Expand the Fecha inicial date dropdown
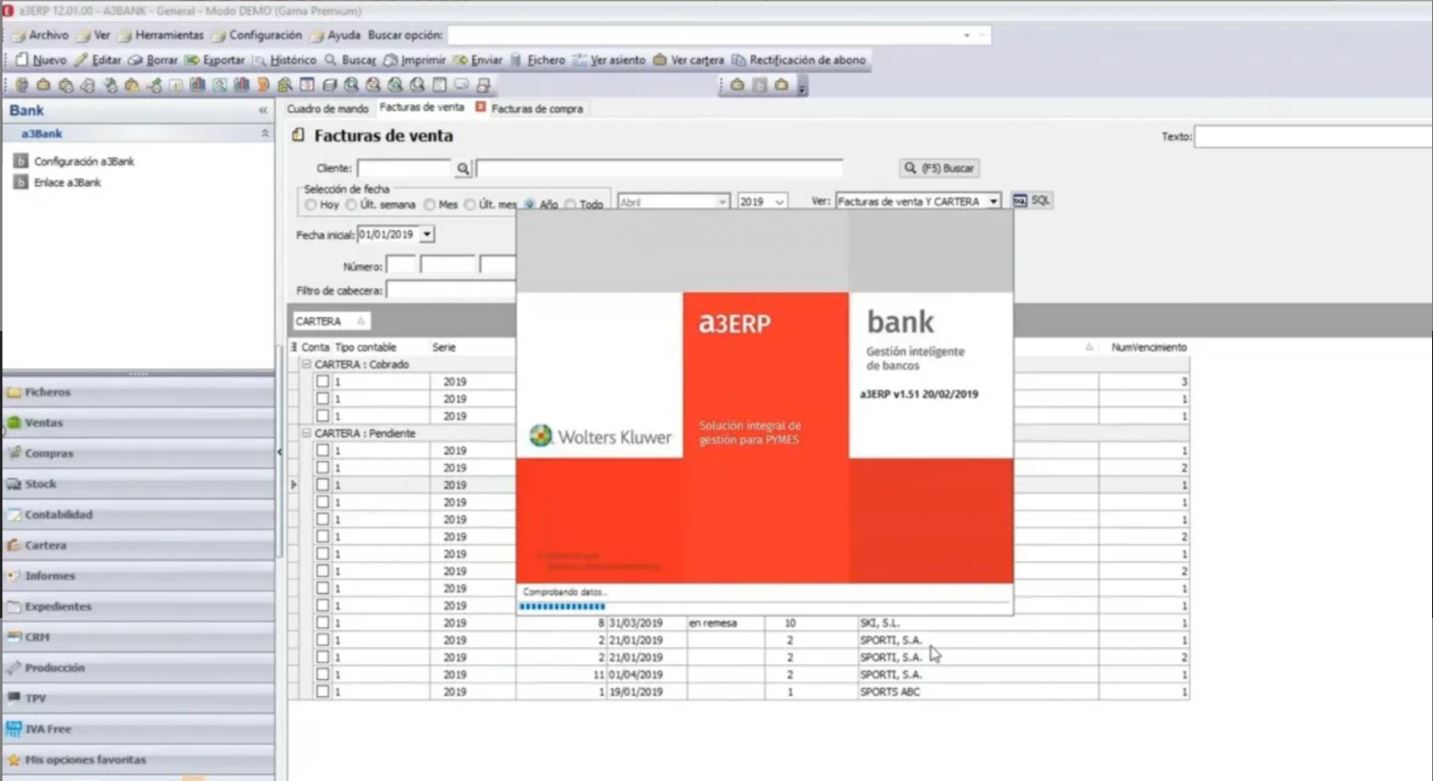 tap(427, 234)
